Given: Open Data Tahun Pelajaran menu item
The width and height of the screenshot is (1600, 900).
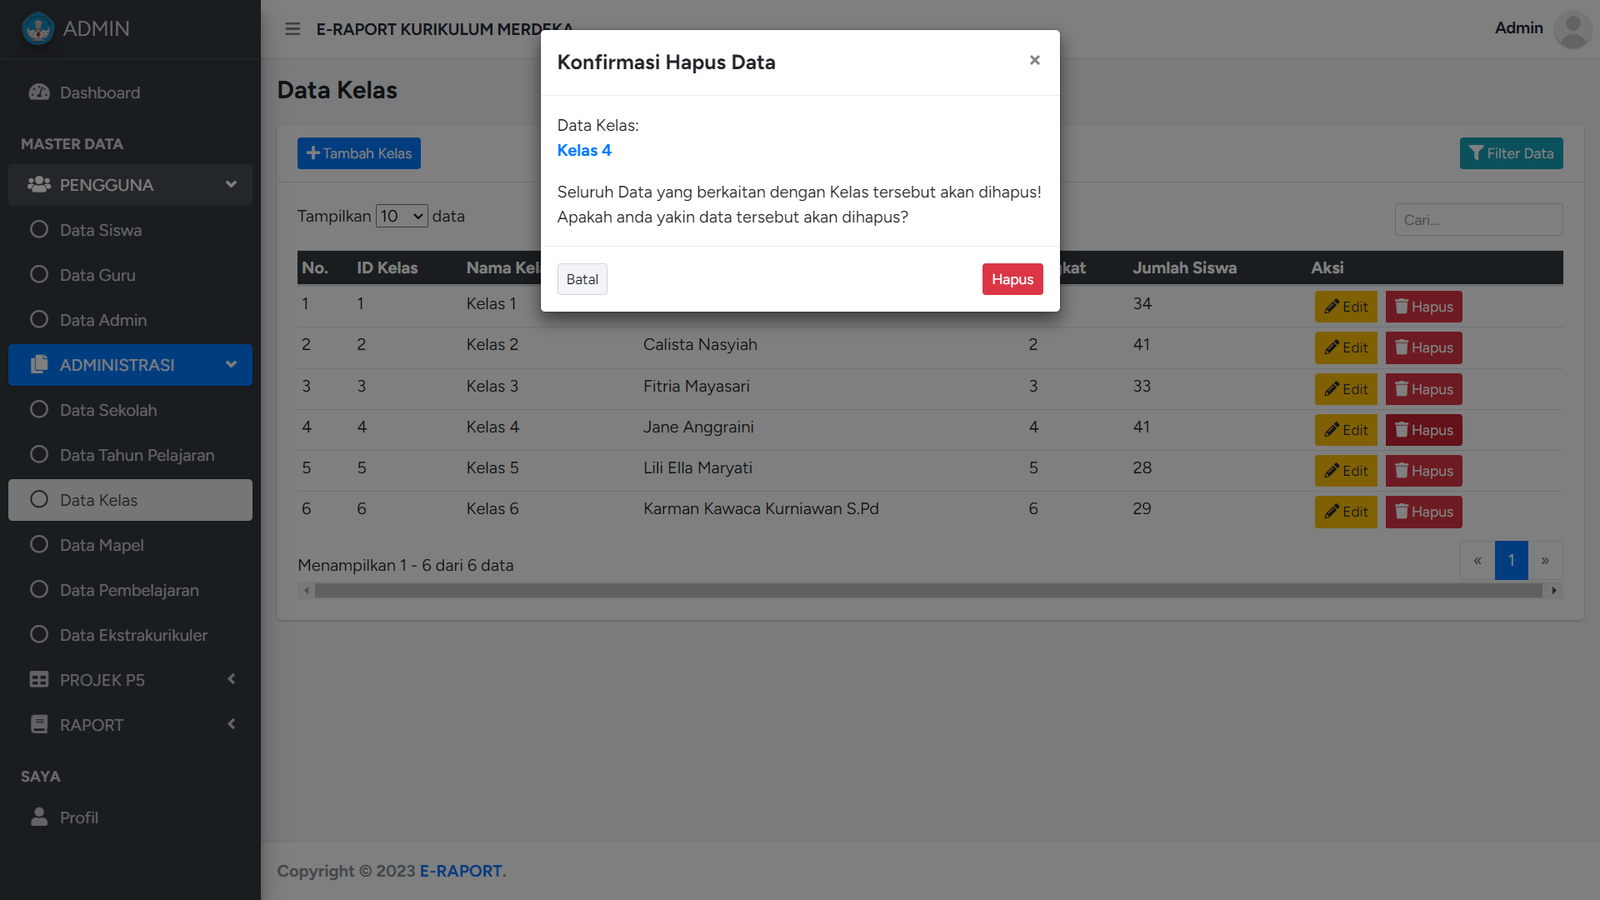Looking at the screenshot, I should 136,455.
